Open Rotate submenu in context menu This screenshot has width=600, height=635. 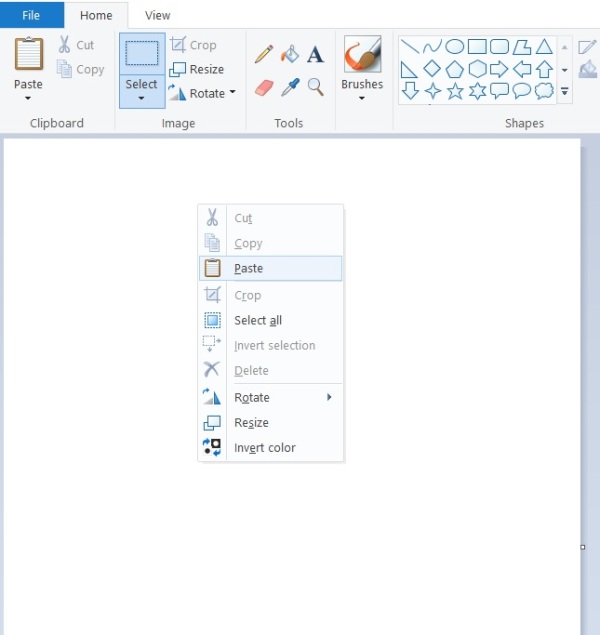coord(270,397)
